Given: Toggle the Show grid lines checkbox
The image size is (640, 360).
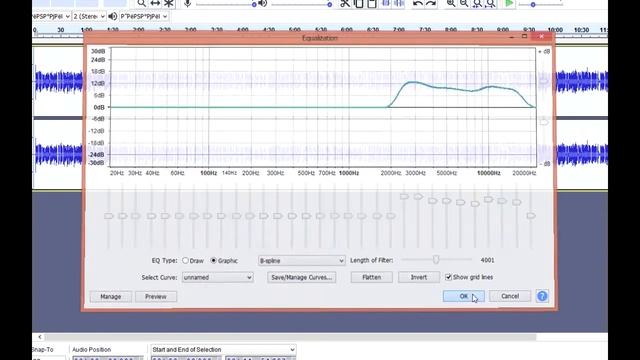Looking at the screenshot, I should point(448,277).
